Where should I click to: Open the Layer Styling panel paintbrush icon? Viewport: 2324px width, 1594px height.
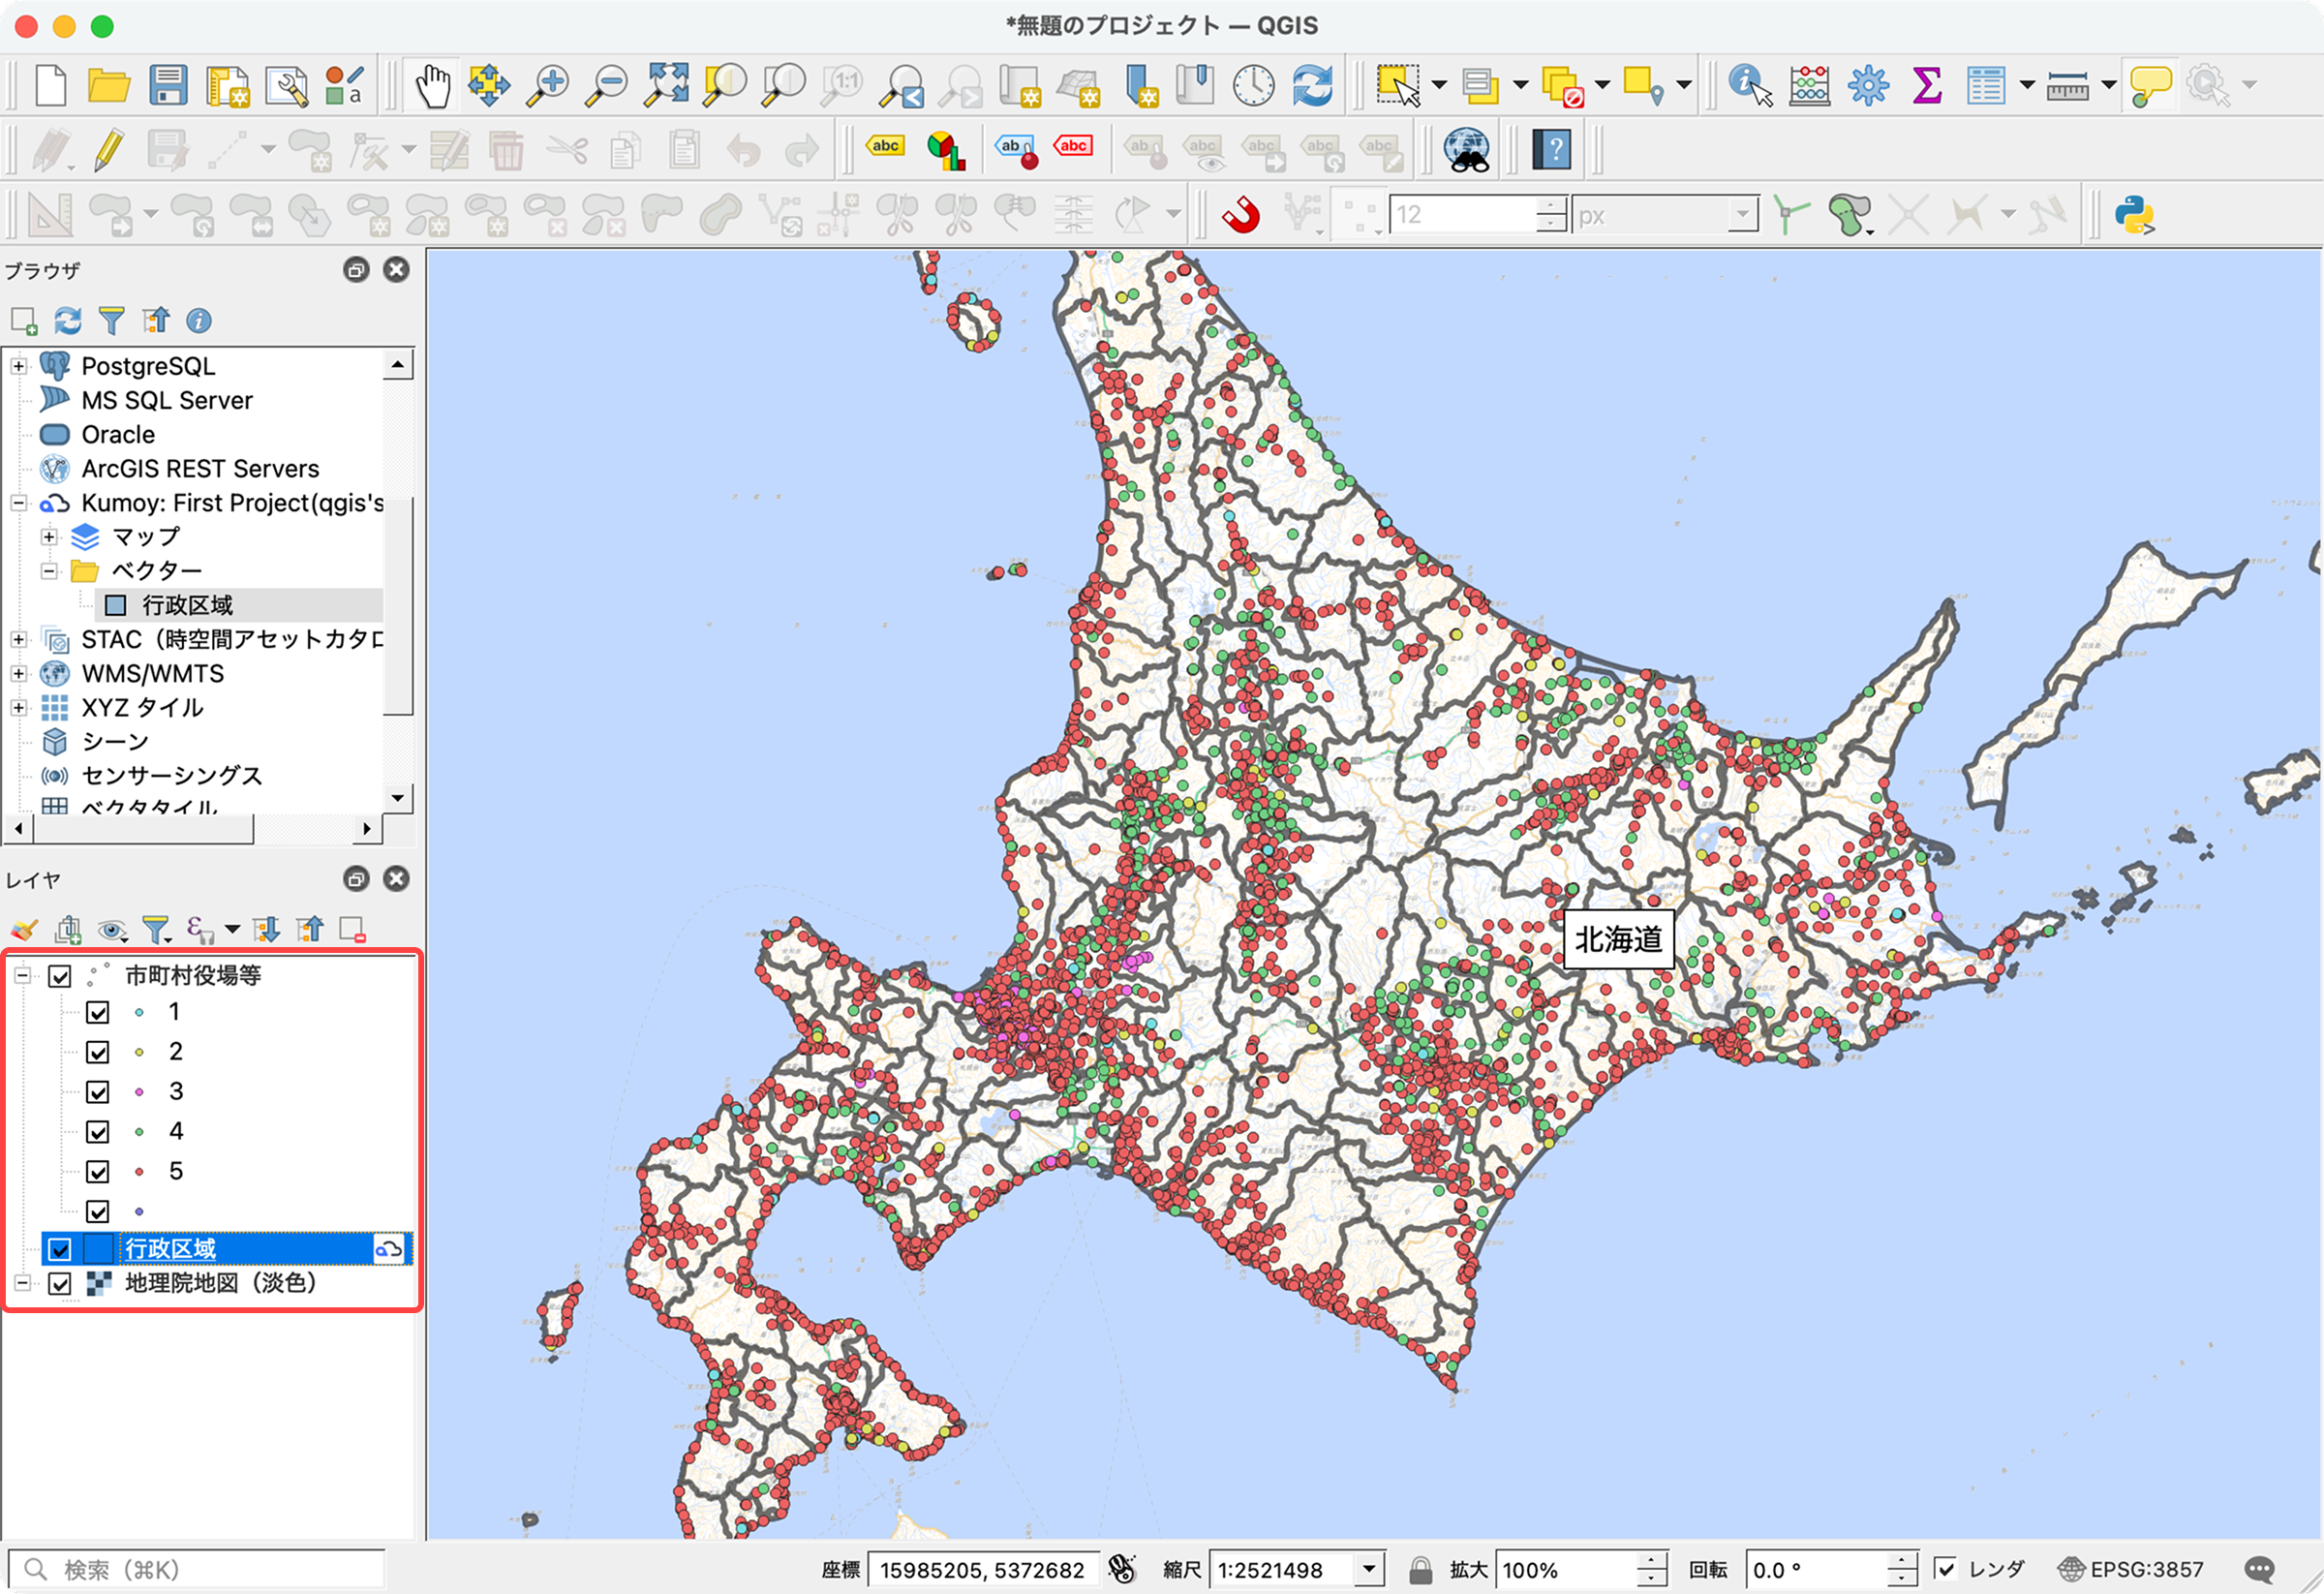25,930
